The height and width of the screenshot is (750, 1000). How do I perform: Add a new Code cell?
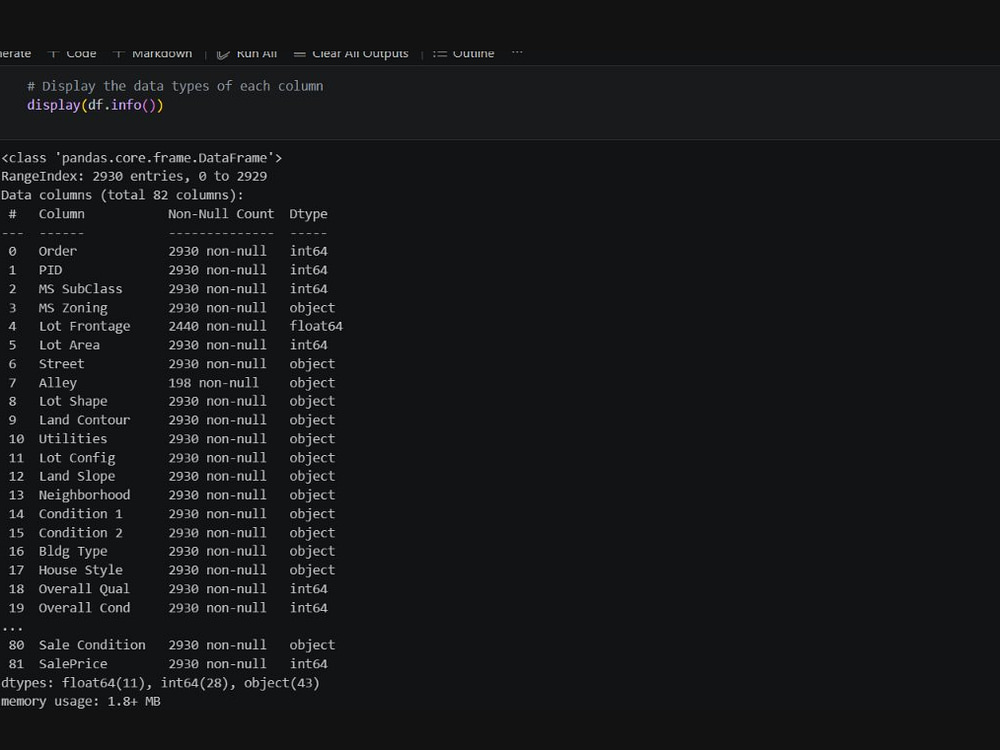[x=72, y=54]
